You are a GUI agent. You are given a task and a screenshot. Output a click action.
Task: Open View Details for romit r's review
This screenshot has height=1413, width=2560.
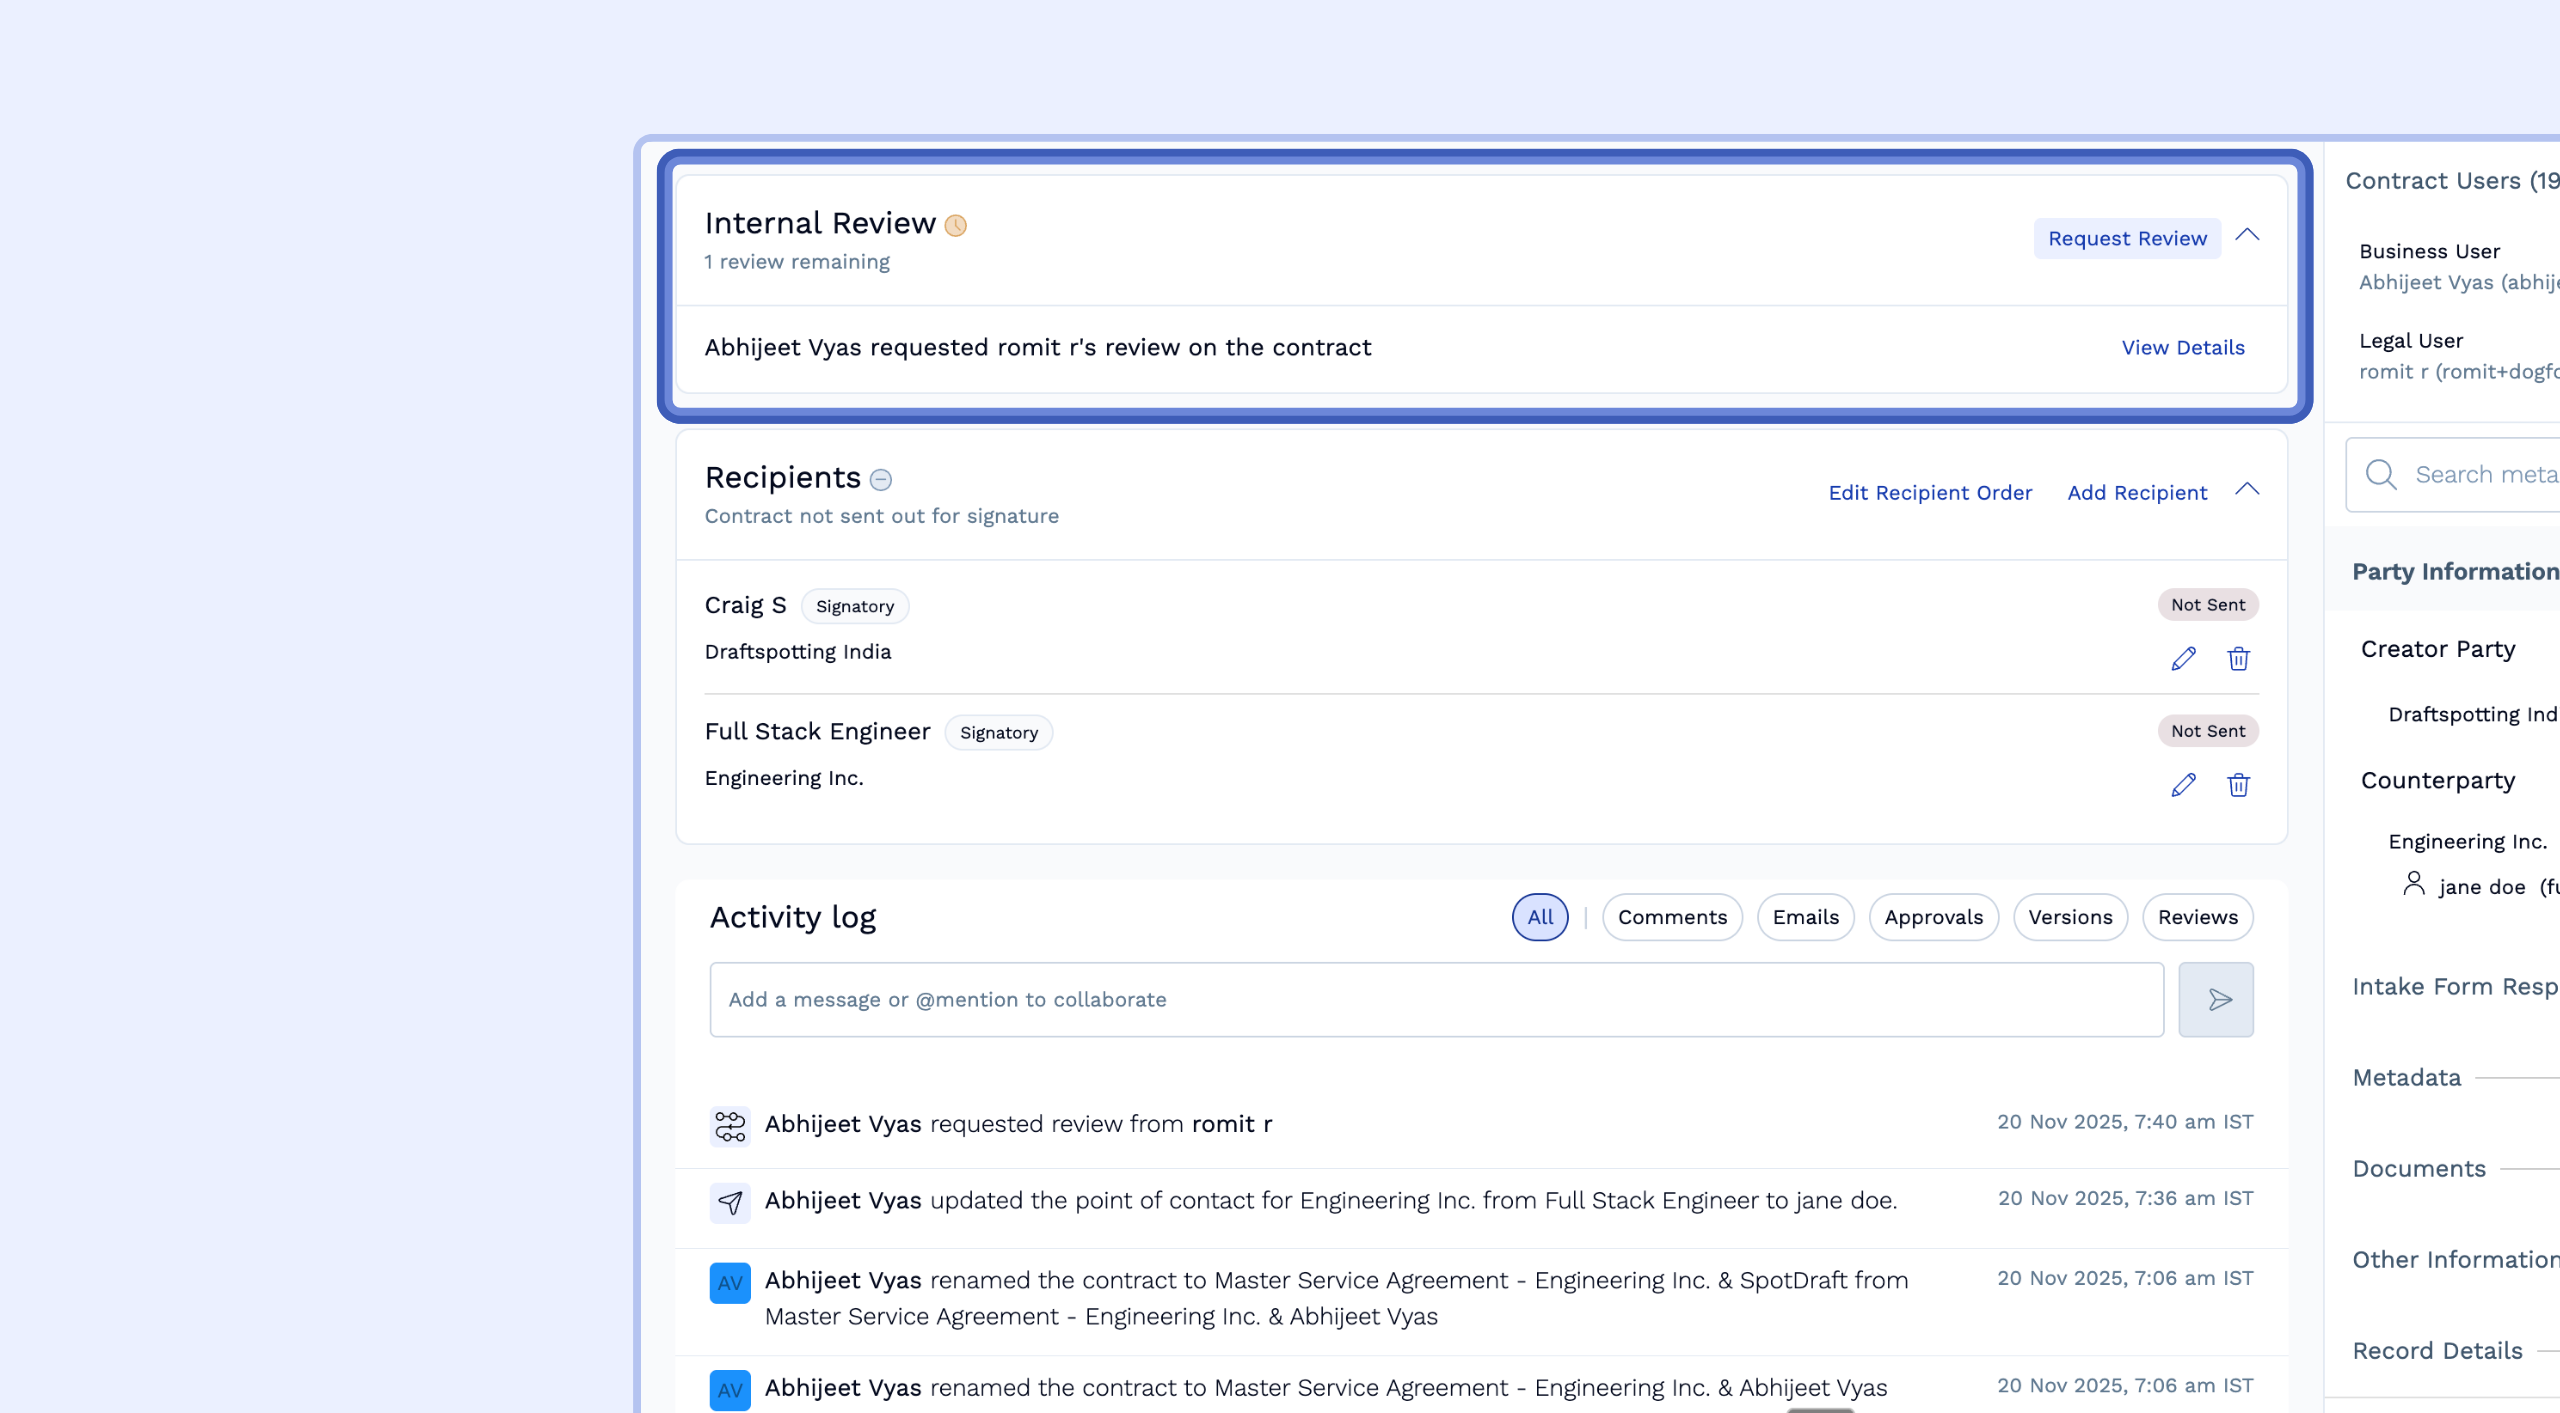click(2183, 347)
